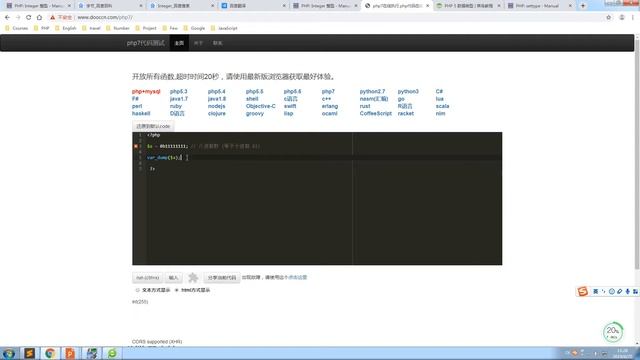This screenshot has height=360, width=640.
Task: Bookmark this page with the star icon
Action: [609, 18]
